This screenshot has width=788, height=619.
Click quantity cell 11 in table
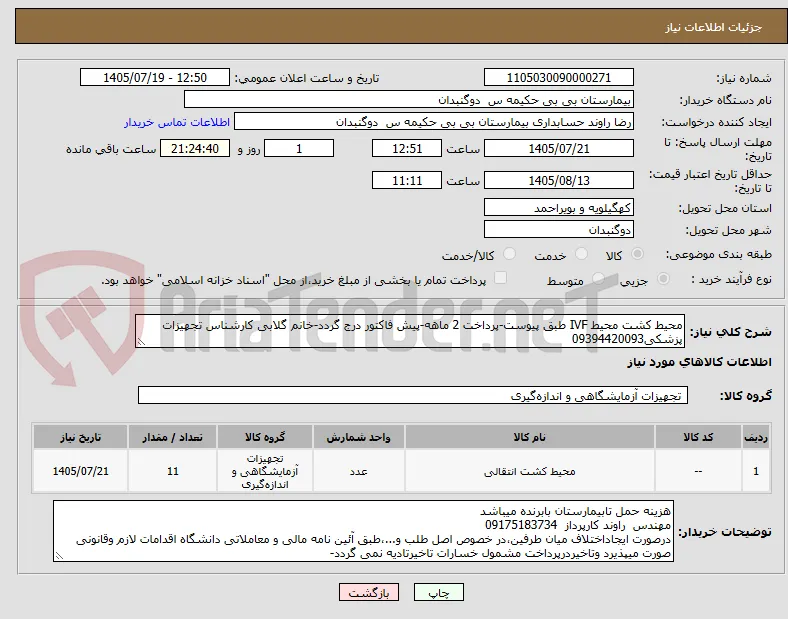tap(172, 471)
